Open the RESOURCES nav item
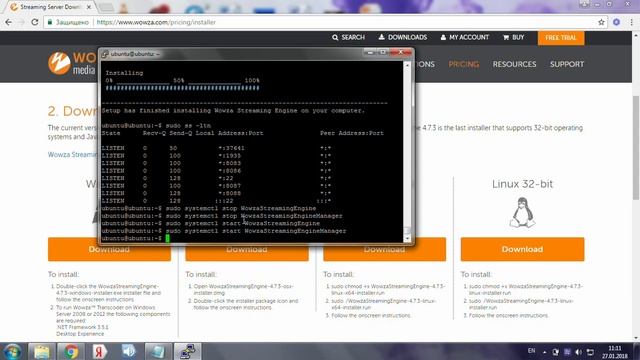The width and height of the screenshot is (640, 360). [514, 64]
